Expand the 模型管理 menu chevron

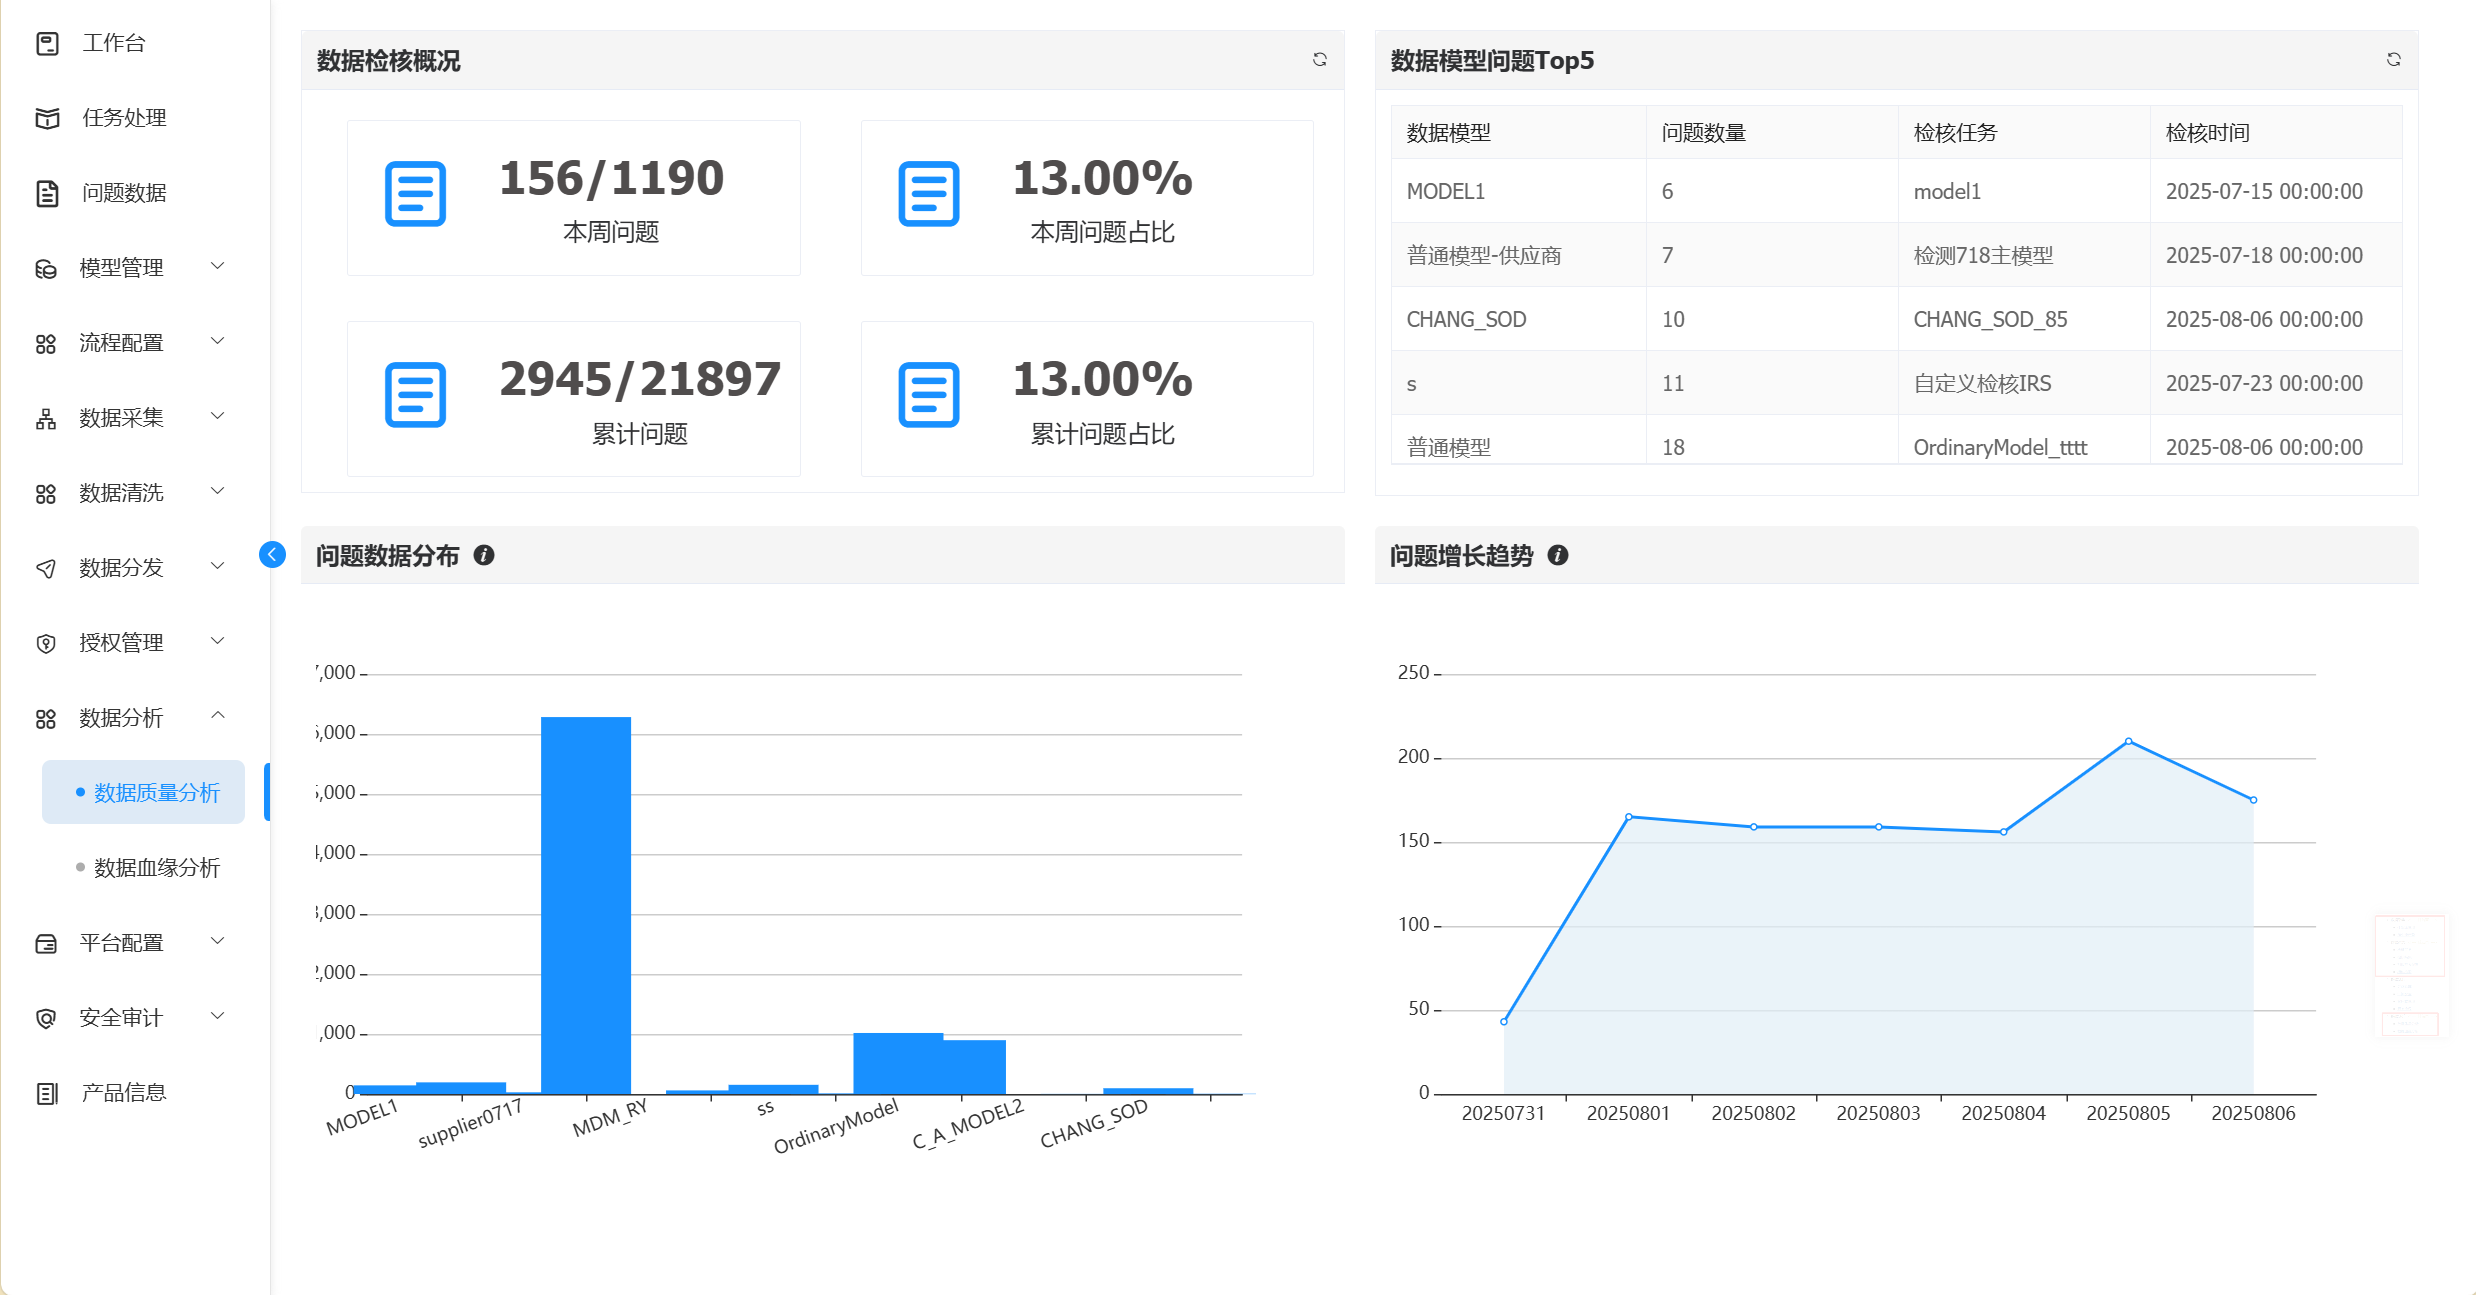[x=217, y=266]
